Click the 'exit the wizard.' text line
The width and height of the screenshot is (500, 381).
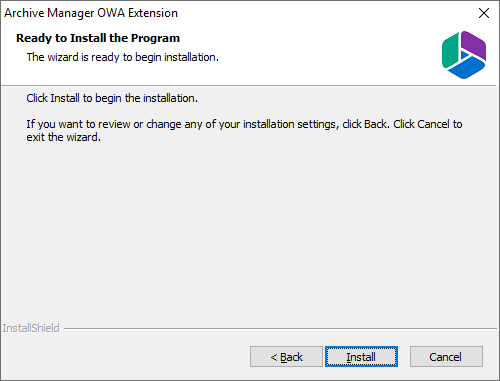64,137
